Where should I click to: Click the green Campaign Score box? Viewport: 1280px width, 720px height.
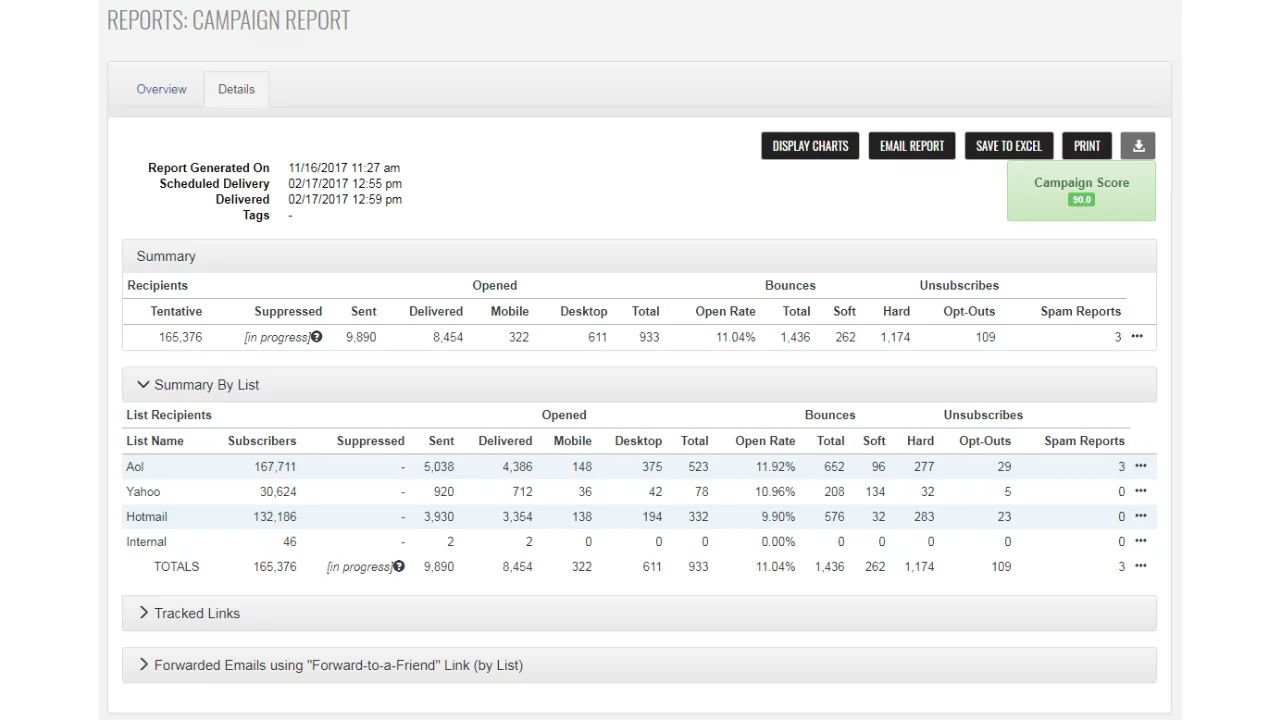click(1081, 191)
